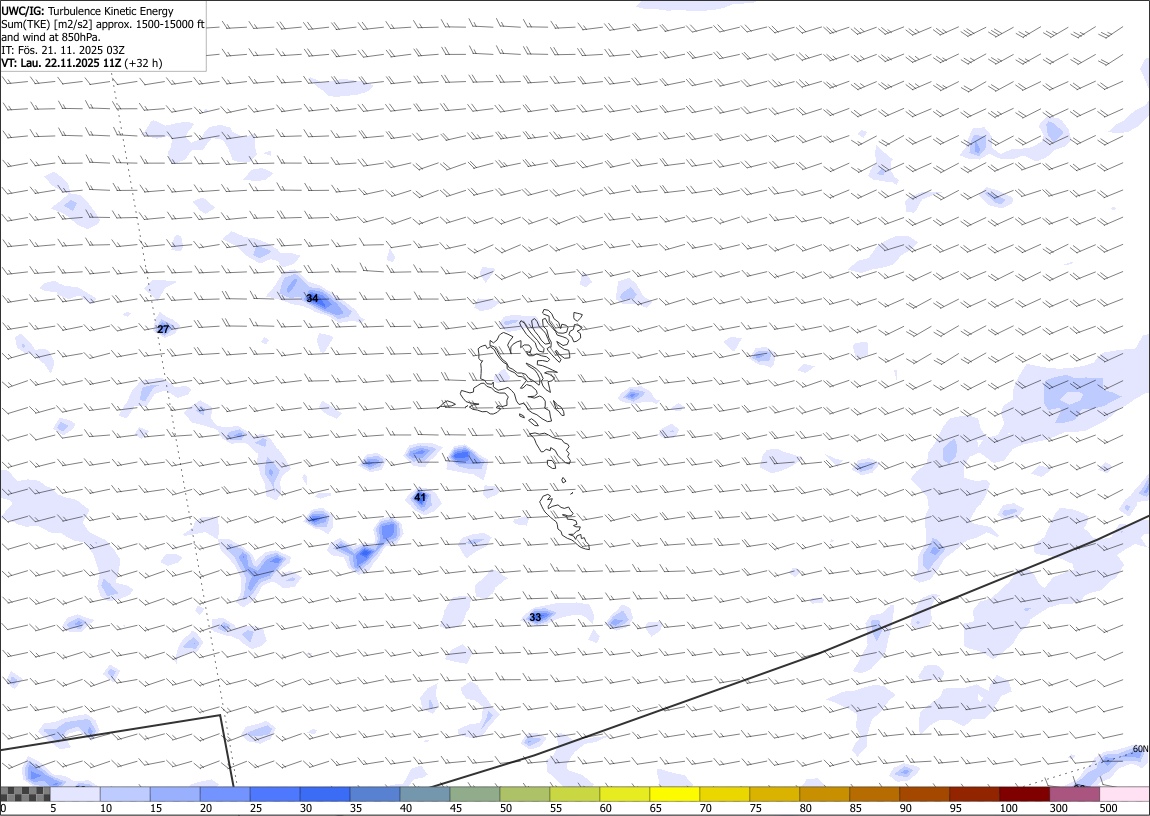Viewport: 1150px width, 816px height.
Task: Click the 85–90 burnt orange legend swatch
Action: (x=874, y=794)
